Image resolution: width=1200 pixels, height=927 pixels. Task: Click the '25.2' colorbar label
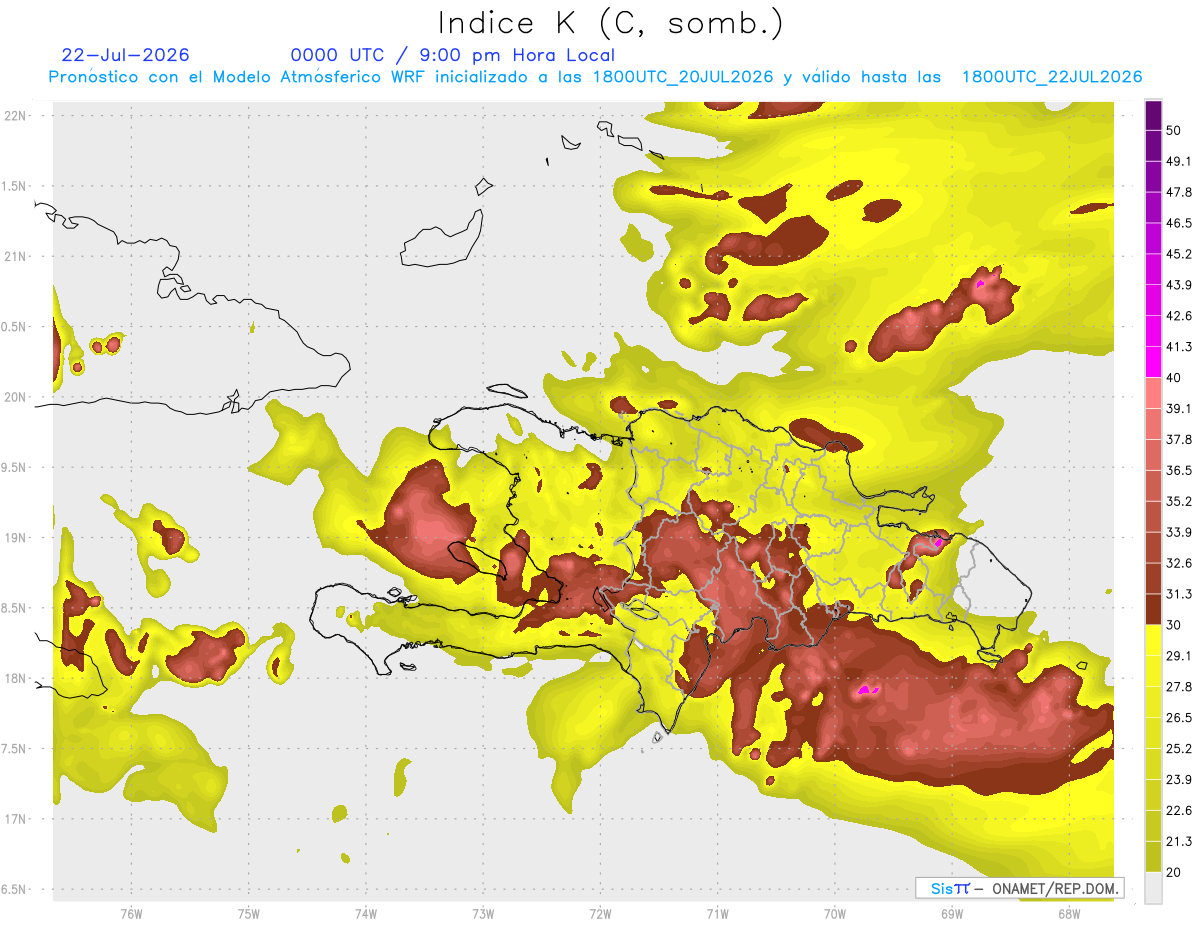(x=1178, y=749)
